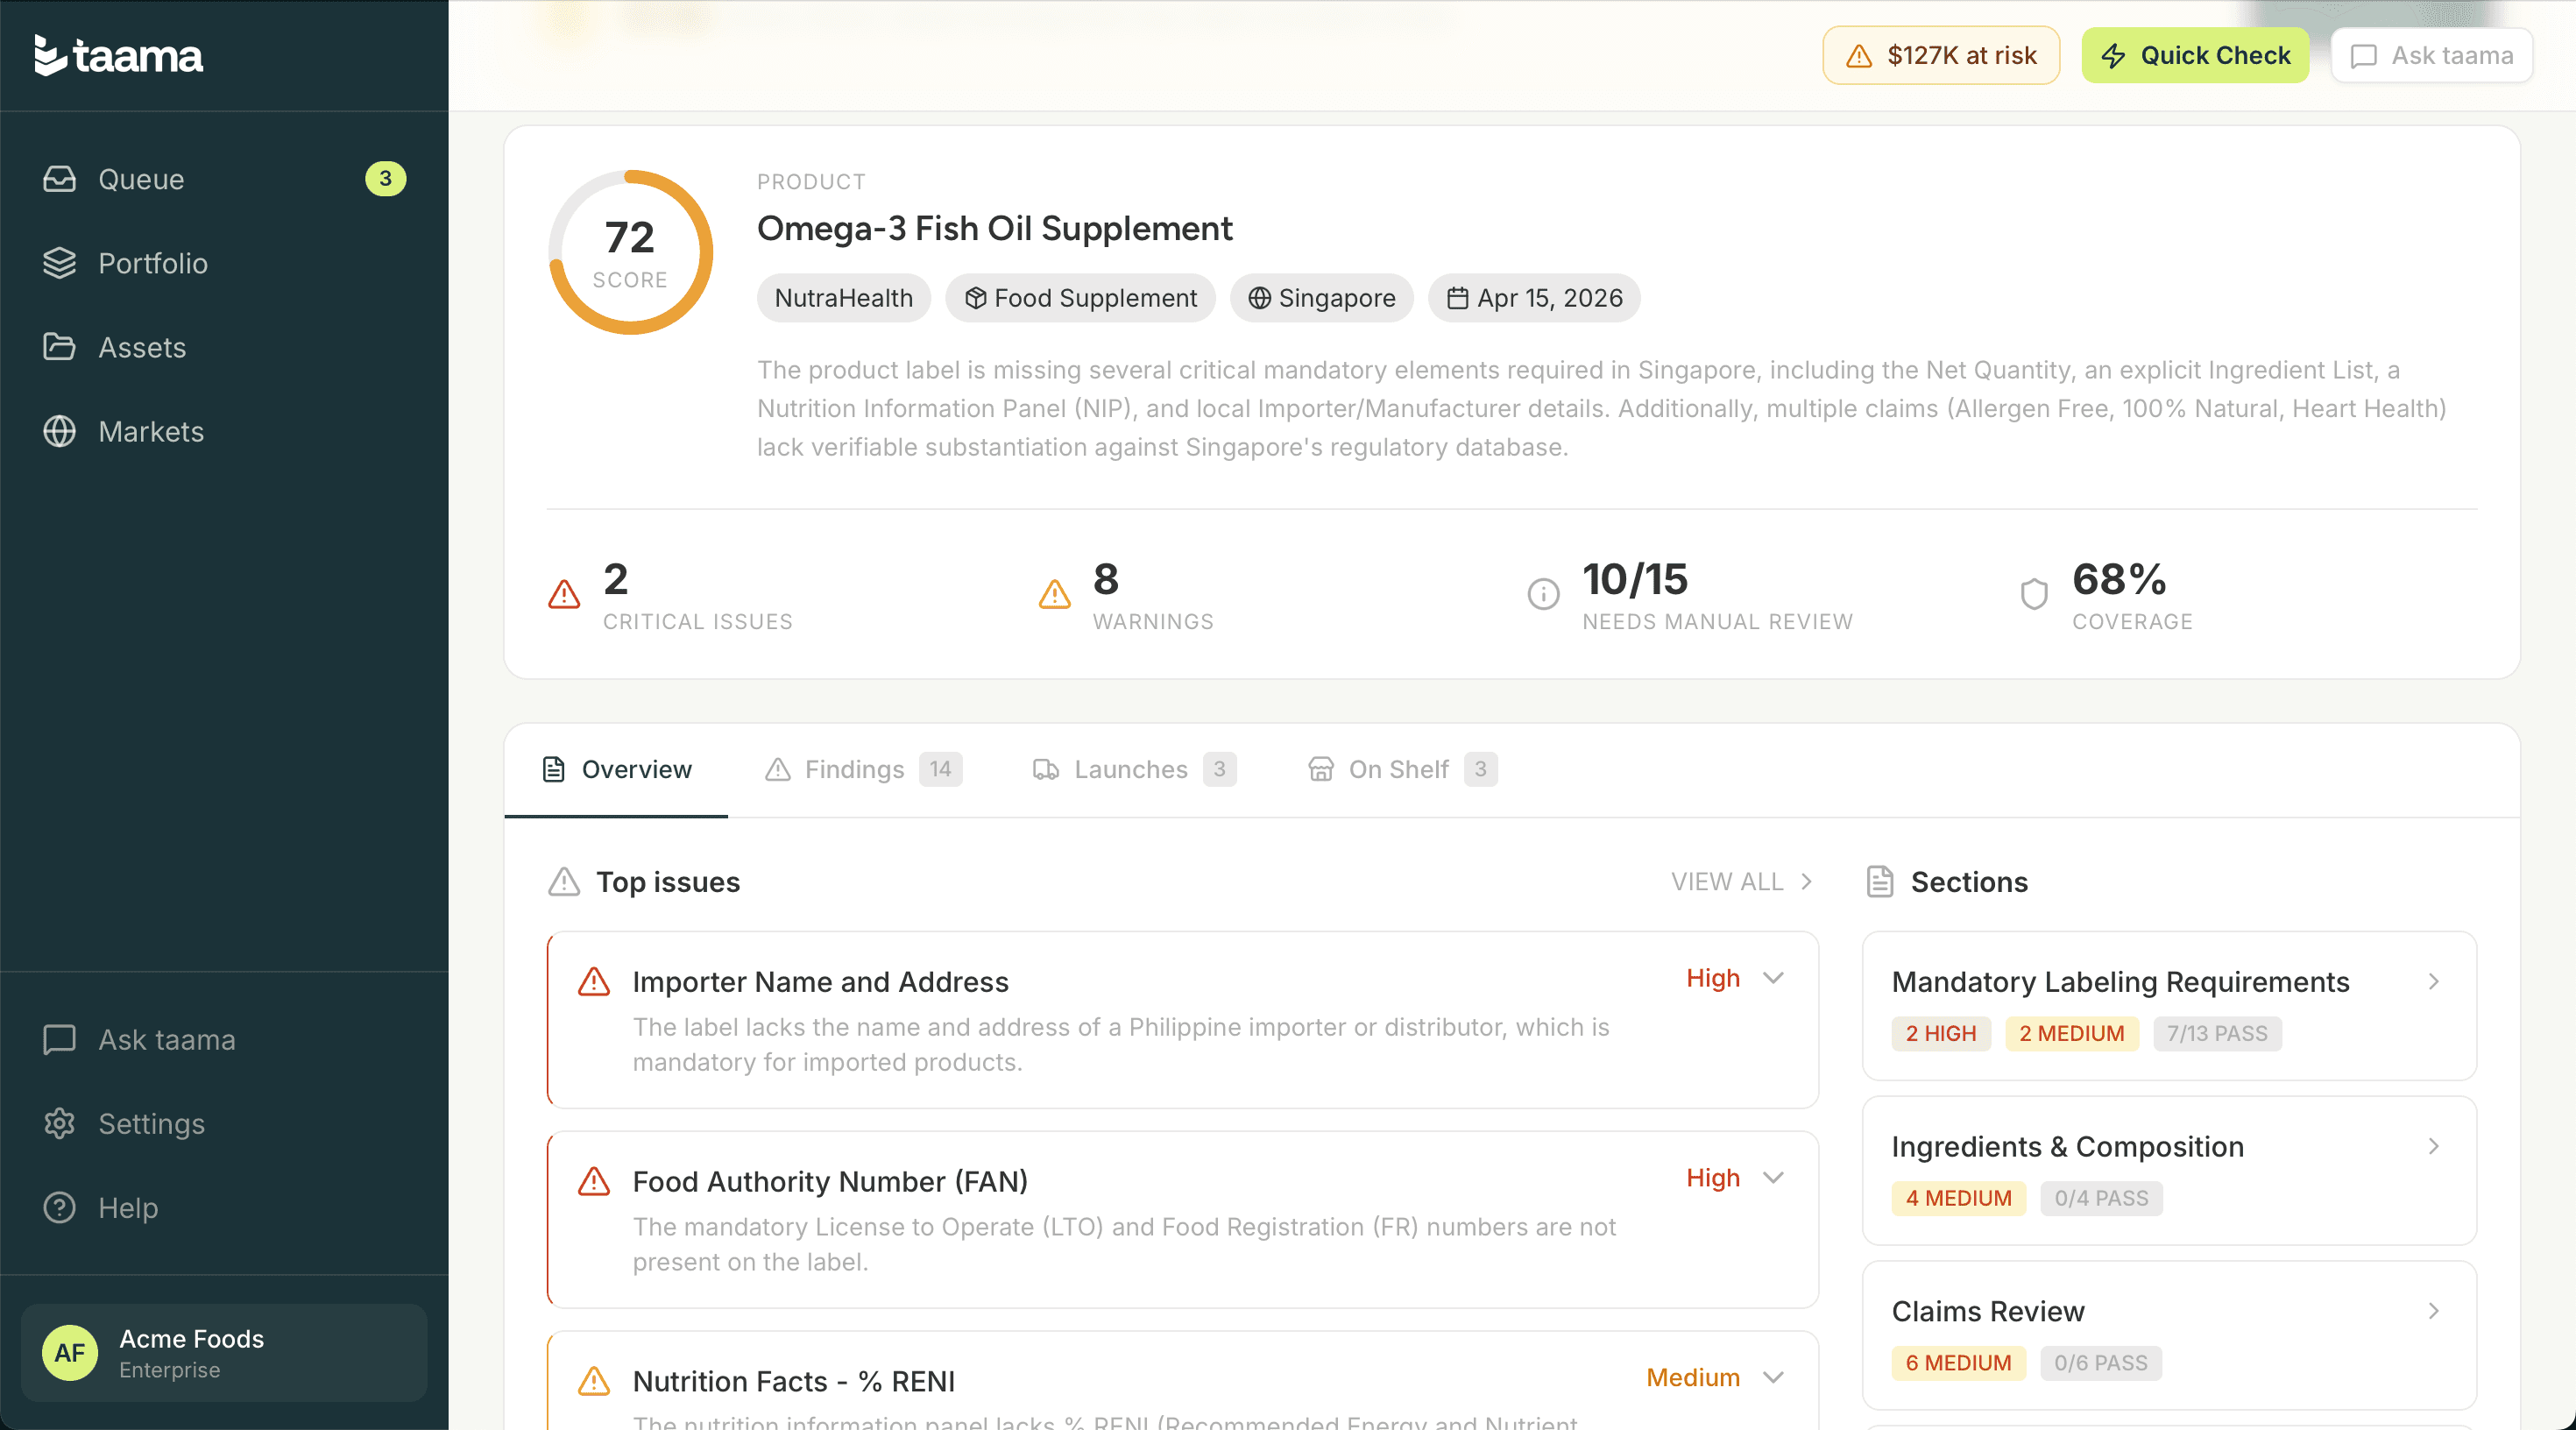Click the taama logo in the top left
This screenshot has height=1430, width=2576.
point(118,54)
